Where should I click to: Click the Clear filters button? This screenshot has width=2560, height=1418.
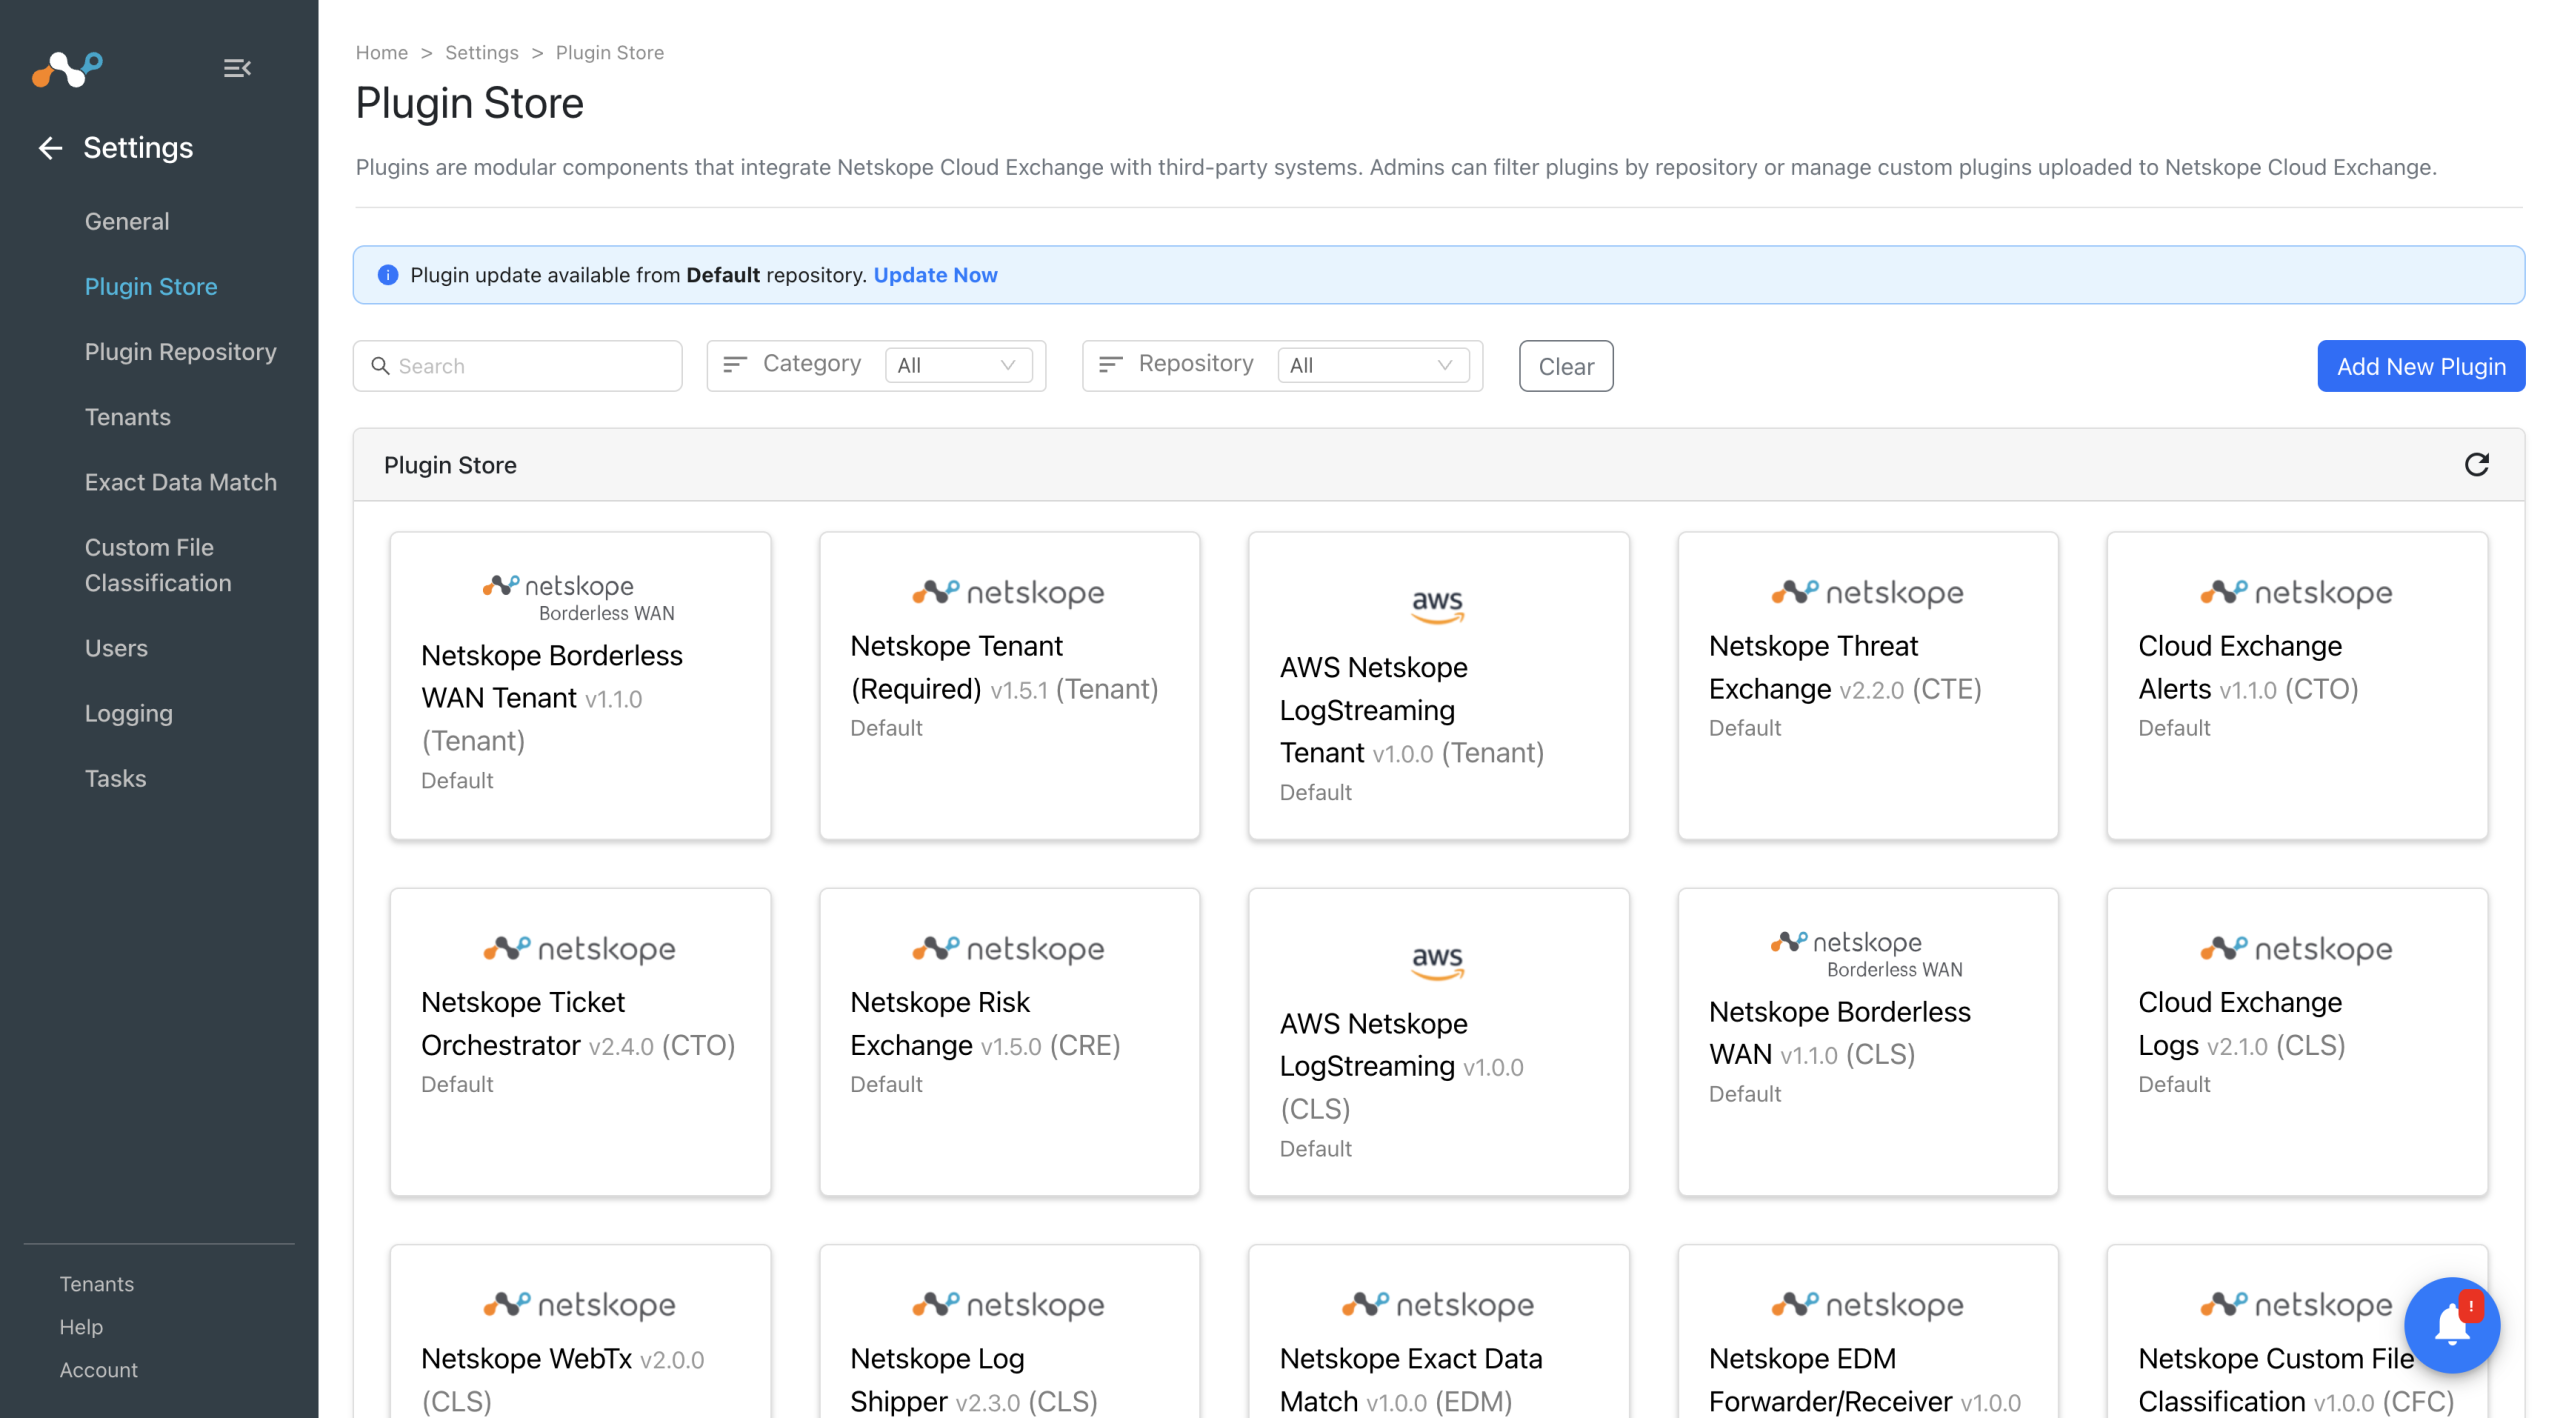click(x=1565, y=366)
